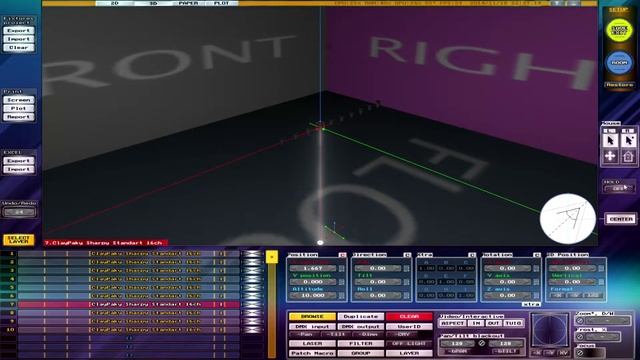Click the blue round ROOM button
The height and width of the screenshot is (360, 640).
[x=619, y=62]
